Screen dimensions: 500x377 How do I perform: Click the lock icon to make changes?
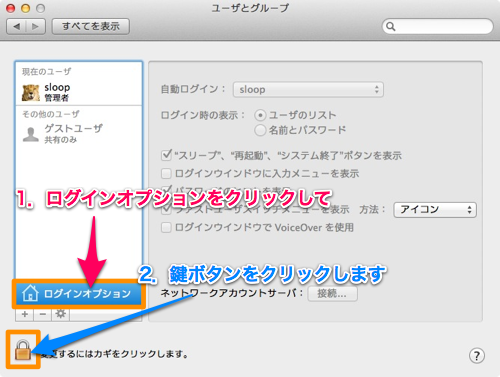[x=23, y=350]
